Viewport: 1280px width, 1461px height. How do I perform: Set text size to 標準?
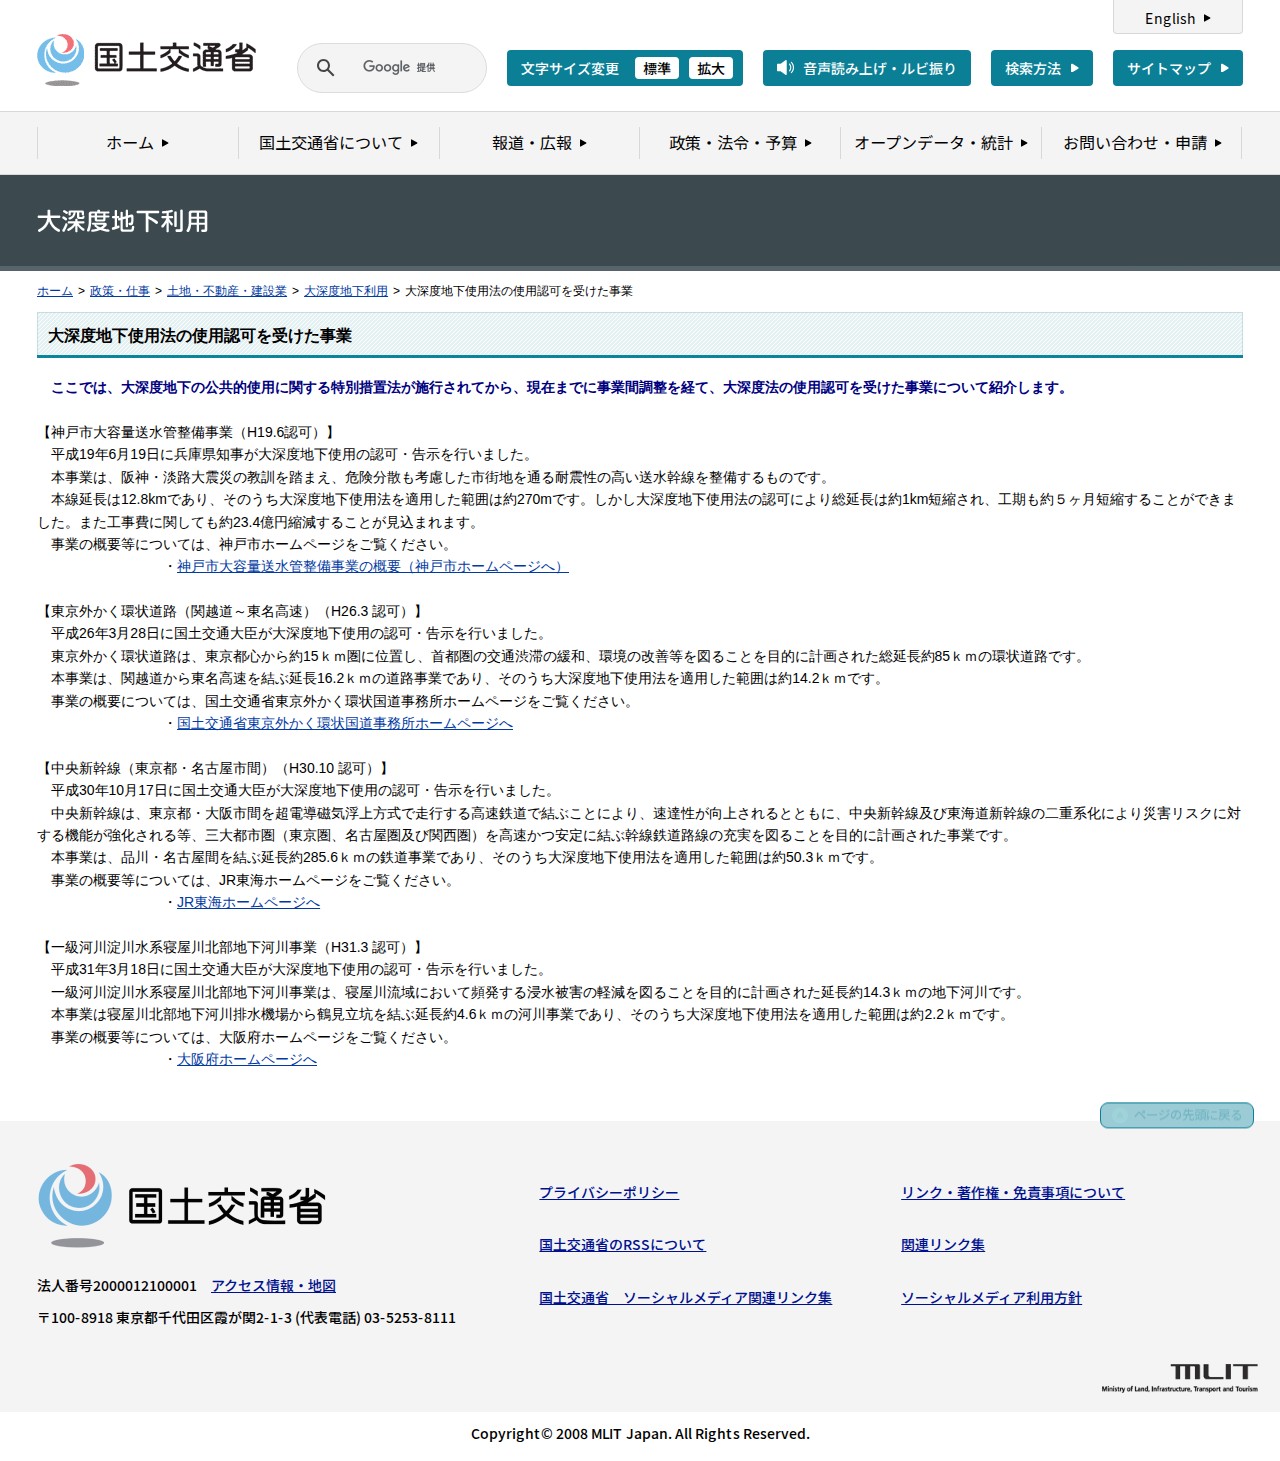coord(657,68)
